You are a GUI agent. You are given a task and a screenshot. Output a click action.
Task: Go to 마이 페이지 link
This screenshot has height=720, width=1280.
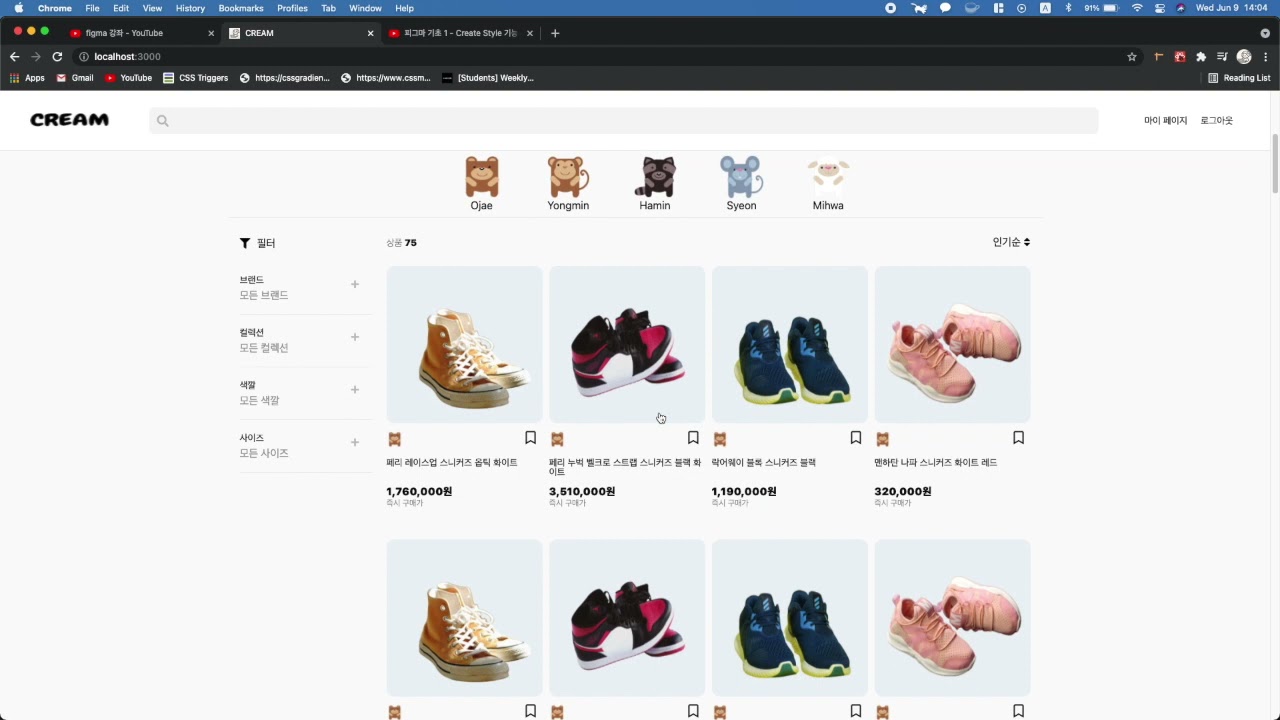coord(1165,120)
